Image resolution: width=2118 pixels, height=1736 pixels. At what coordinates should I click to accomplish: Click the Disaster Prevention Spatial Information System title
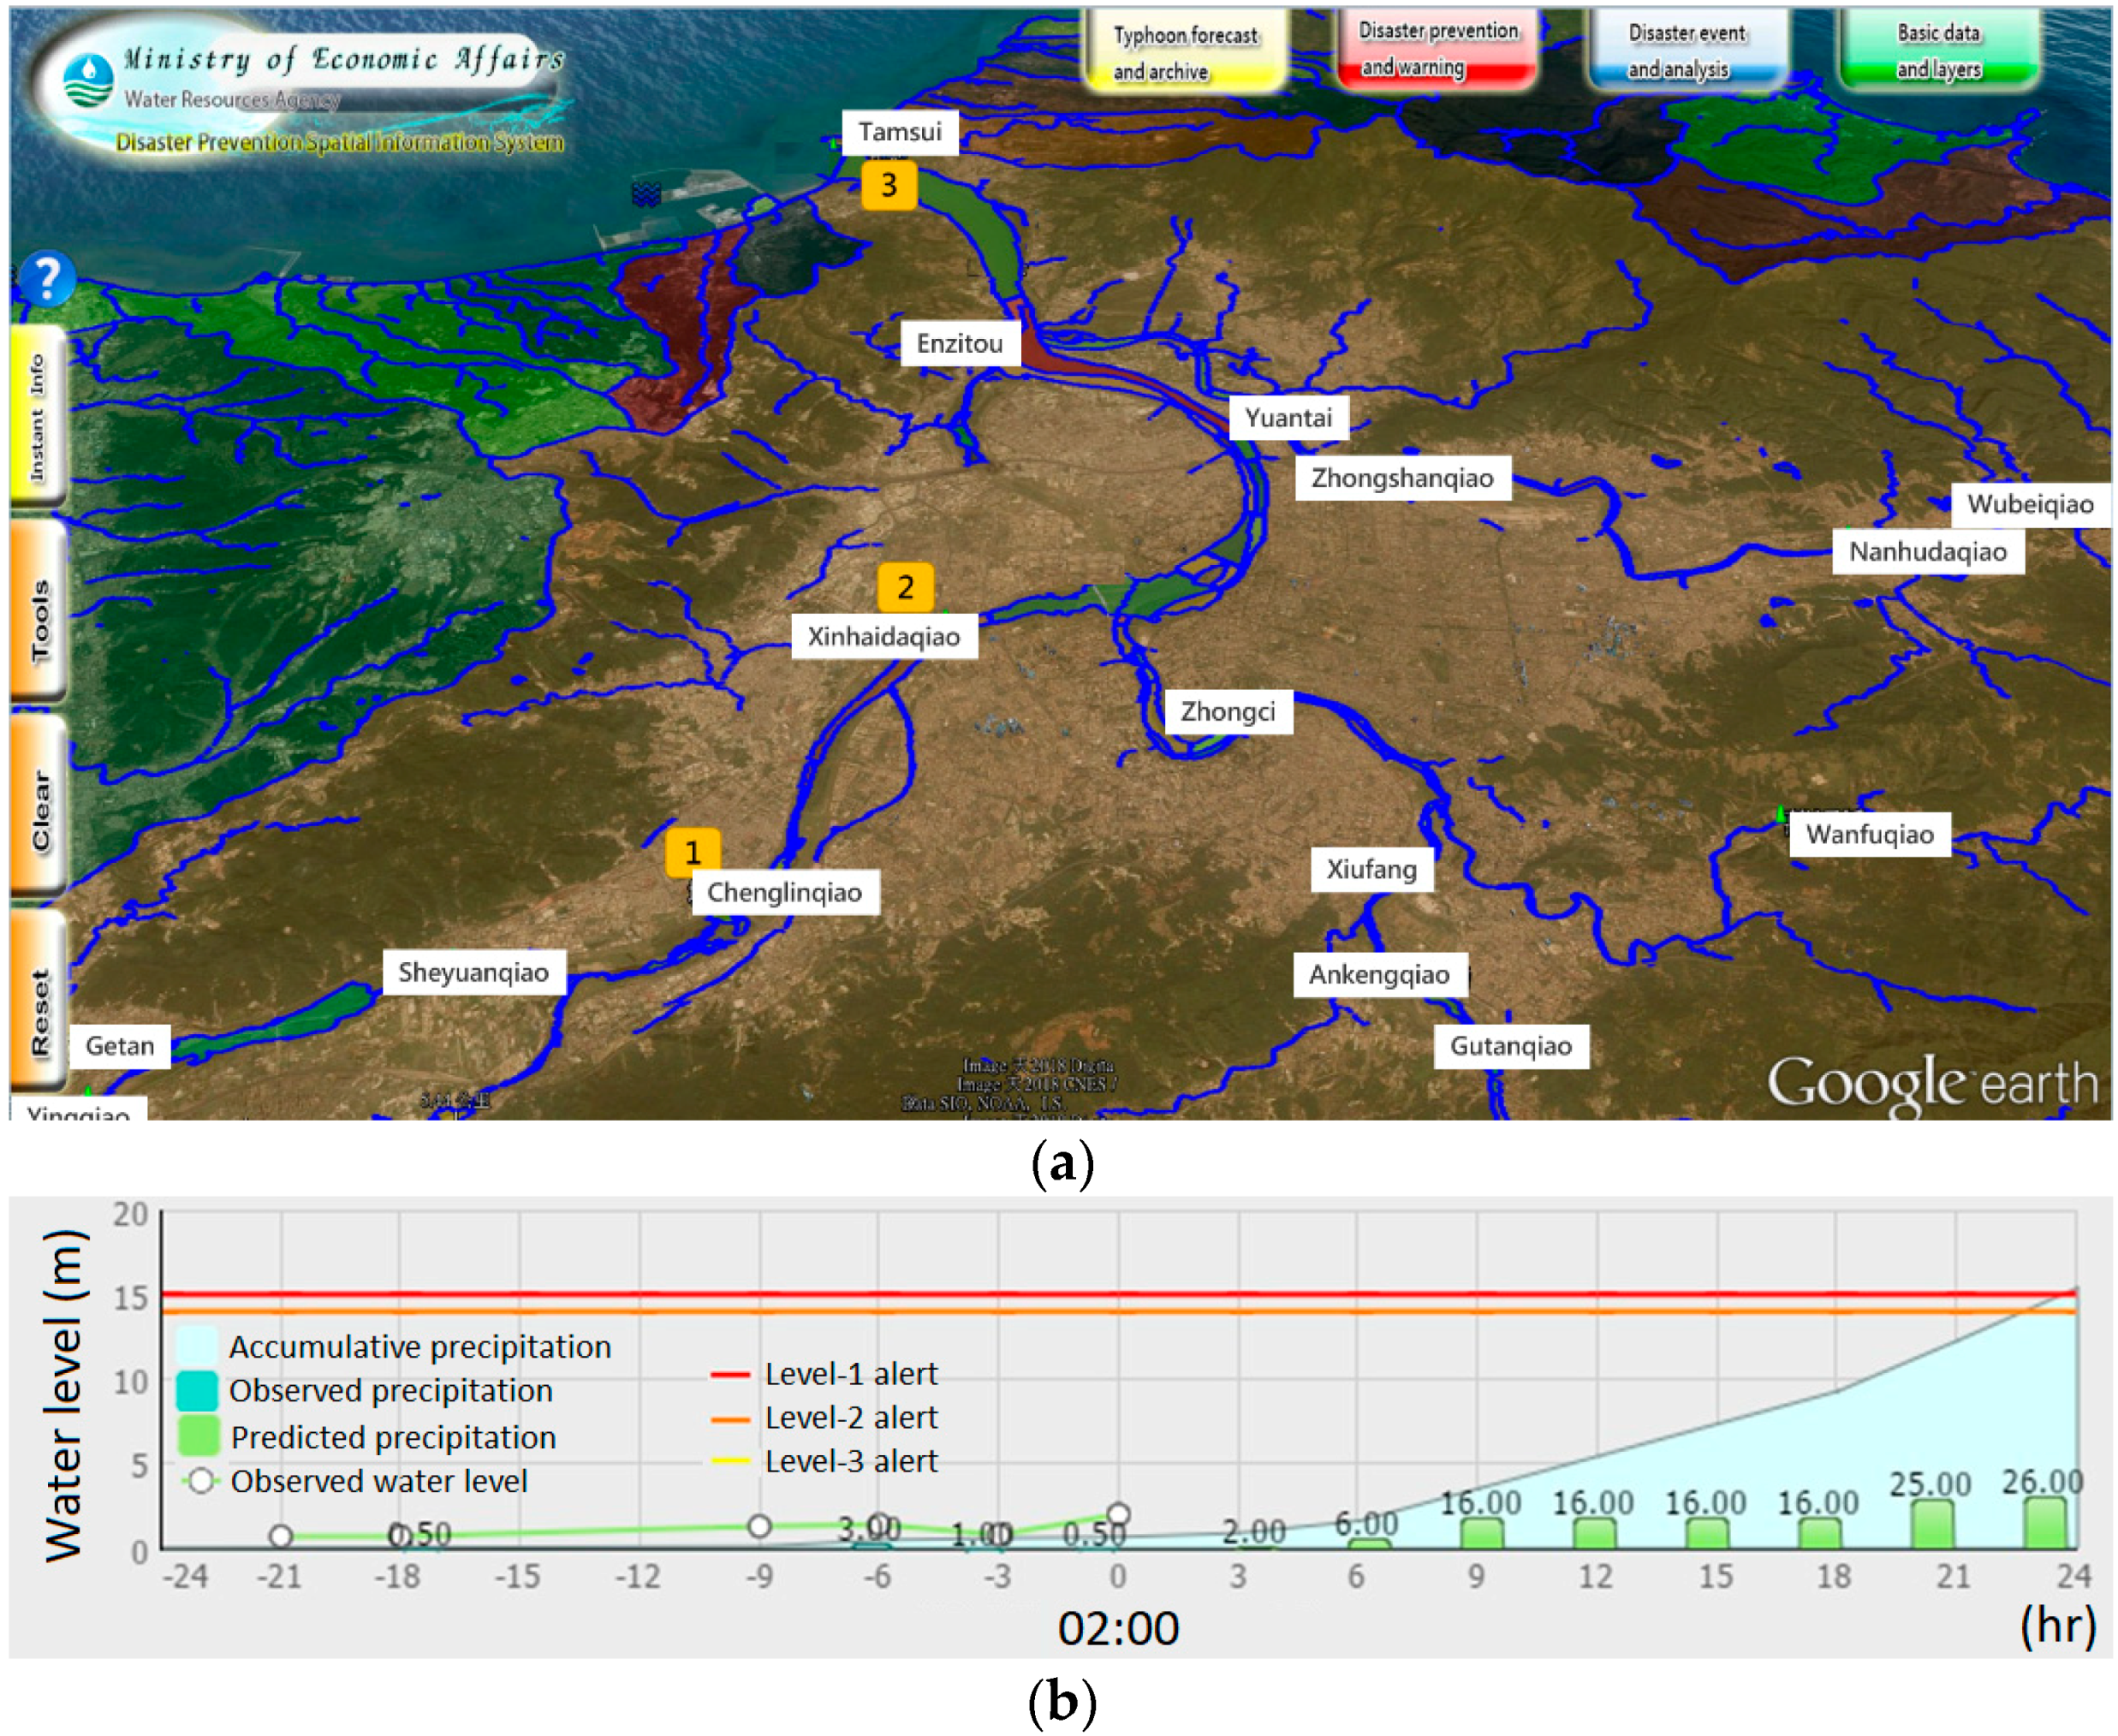[339, 142]
